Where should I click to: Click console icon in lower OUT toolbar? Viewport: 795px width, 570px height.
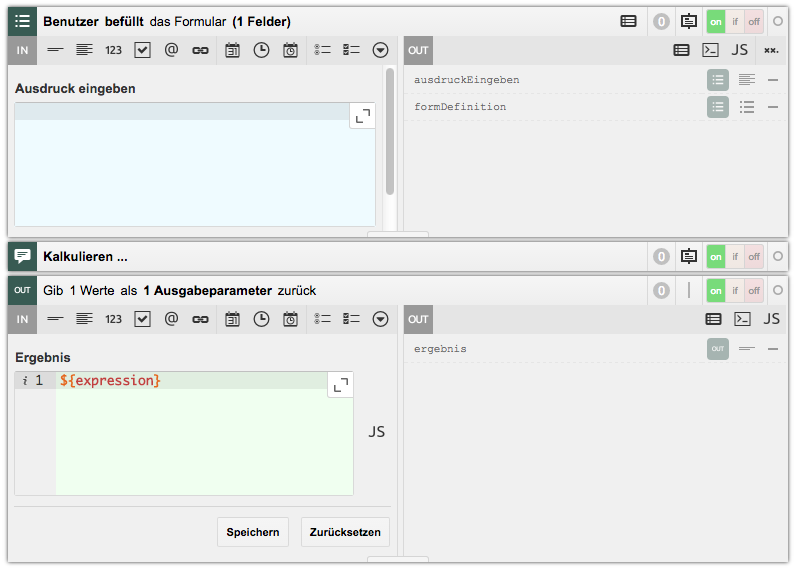point(742,319)
